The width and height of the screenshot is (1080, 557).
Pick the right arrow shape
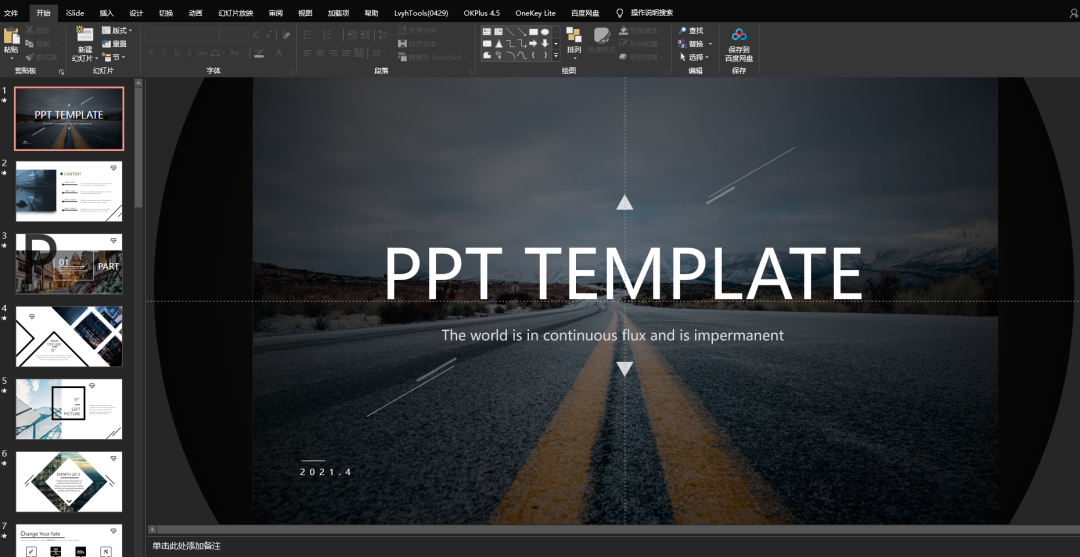click(x=533, y=43)
